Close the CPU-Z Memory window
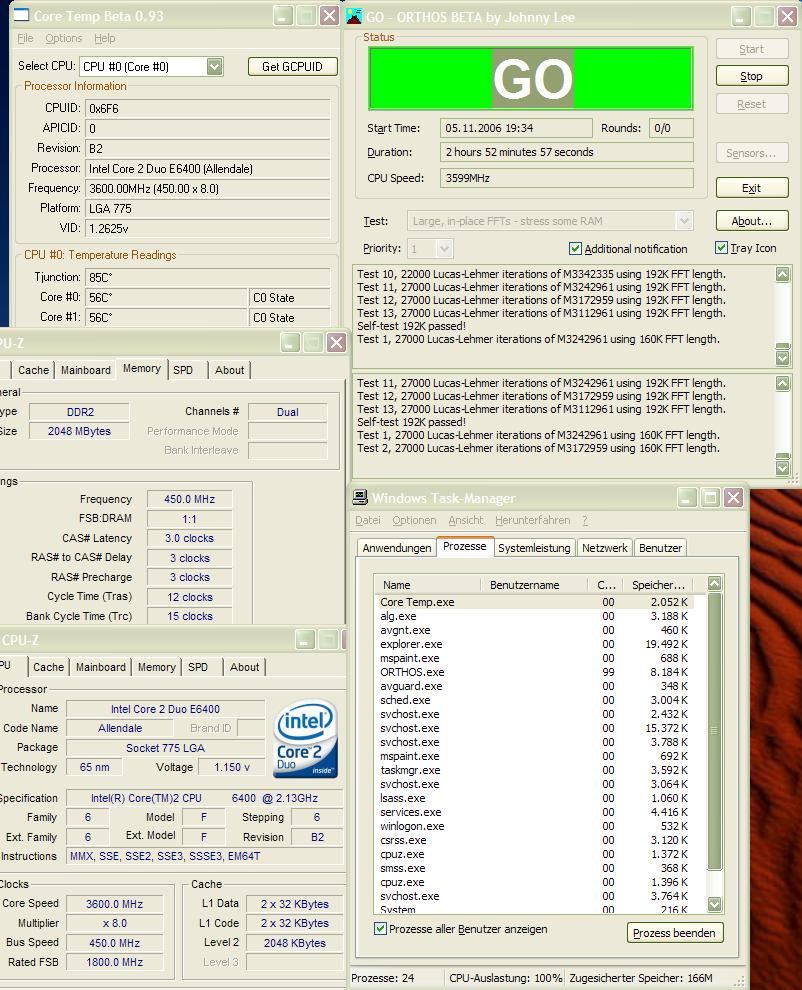This screenshot has width=802, height=990. coord(336,343)
